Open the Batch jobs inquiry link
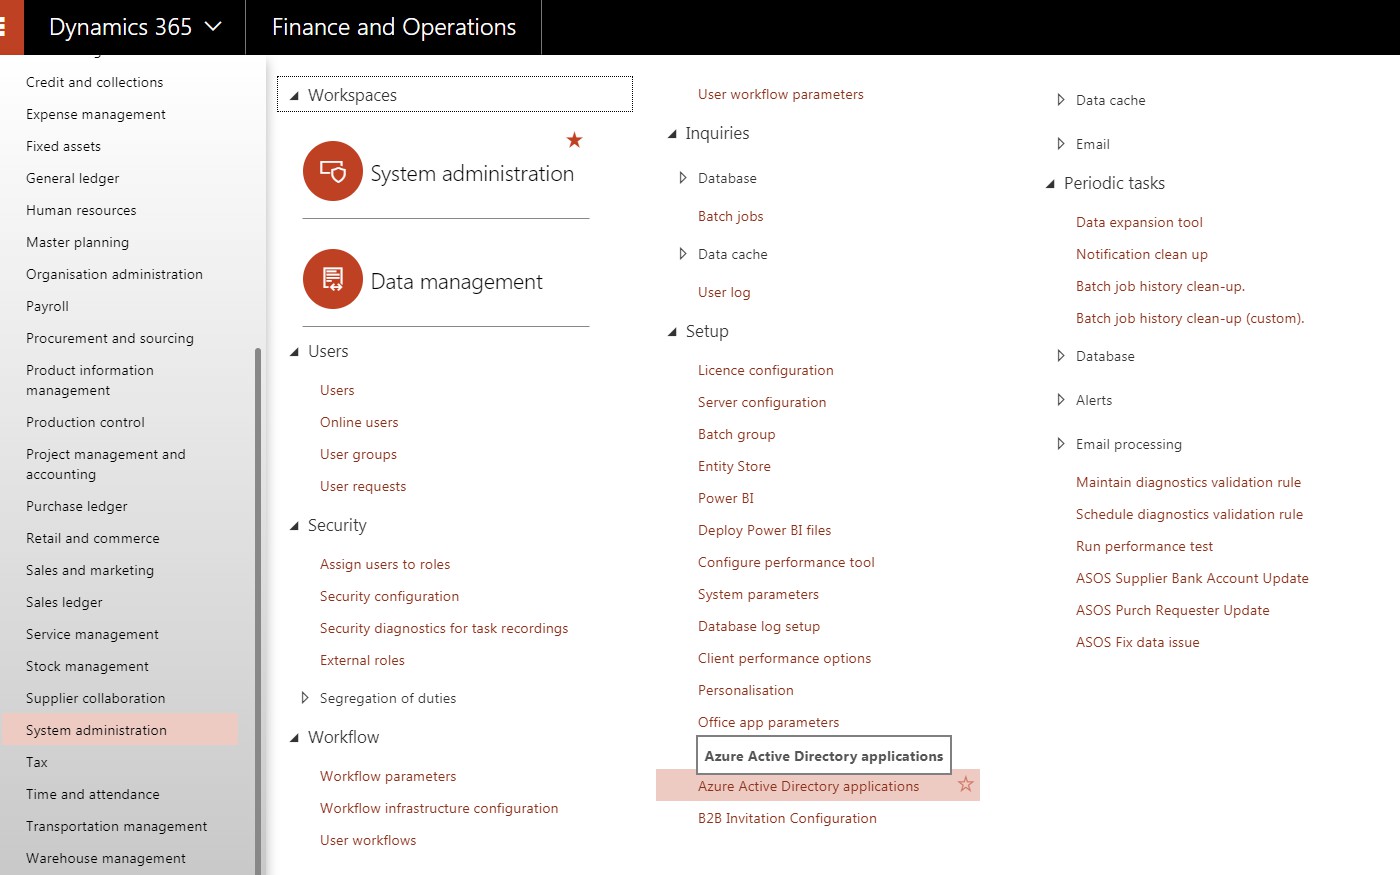The height and width of the screenshot is (875, 1400). (x=730, y=216)
